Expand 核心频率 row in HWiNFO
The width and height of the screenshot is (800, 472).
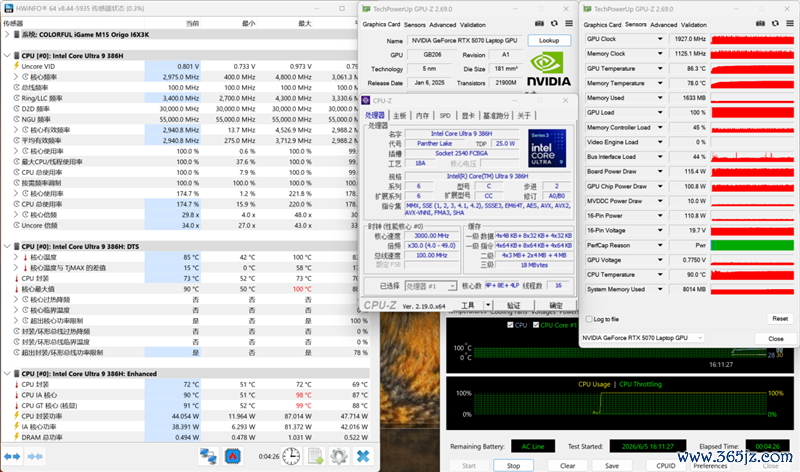16,77
